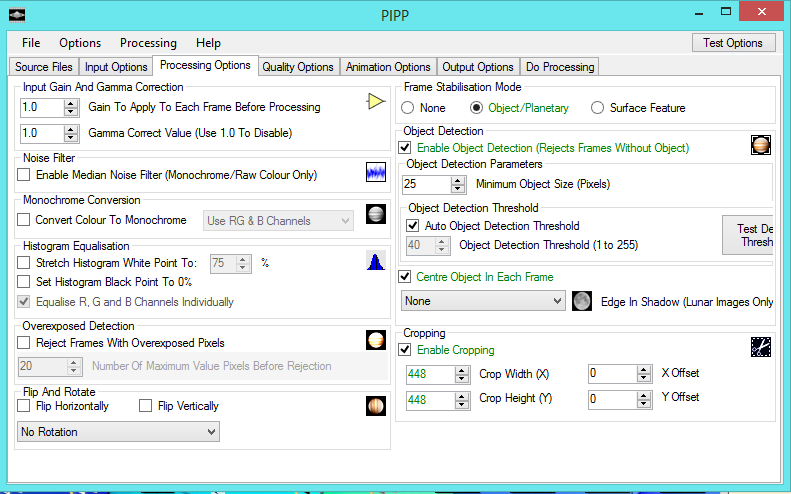The width and height of the screenshot is (791, 494).
Task: Check Convert Colour To Monochrome
Action: pyautogui.click(x=24, y=219)
